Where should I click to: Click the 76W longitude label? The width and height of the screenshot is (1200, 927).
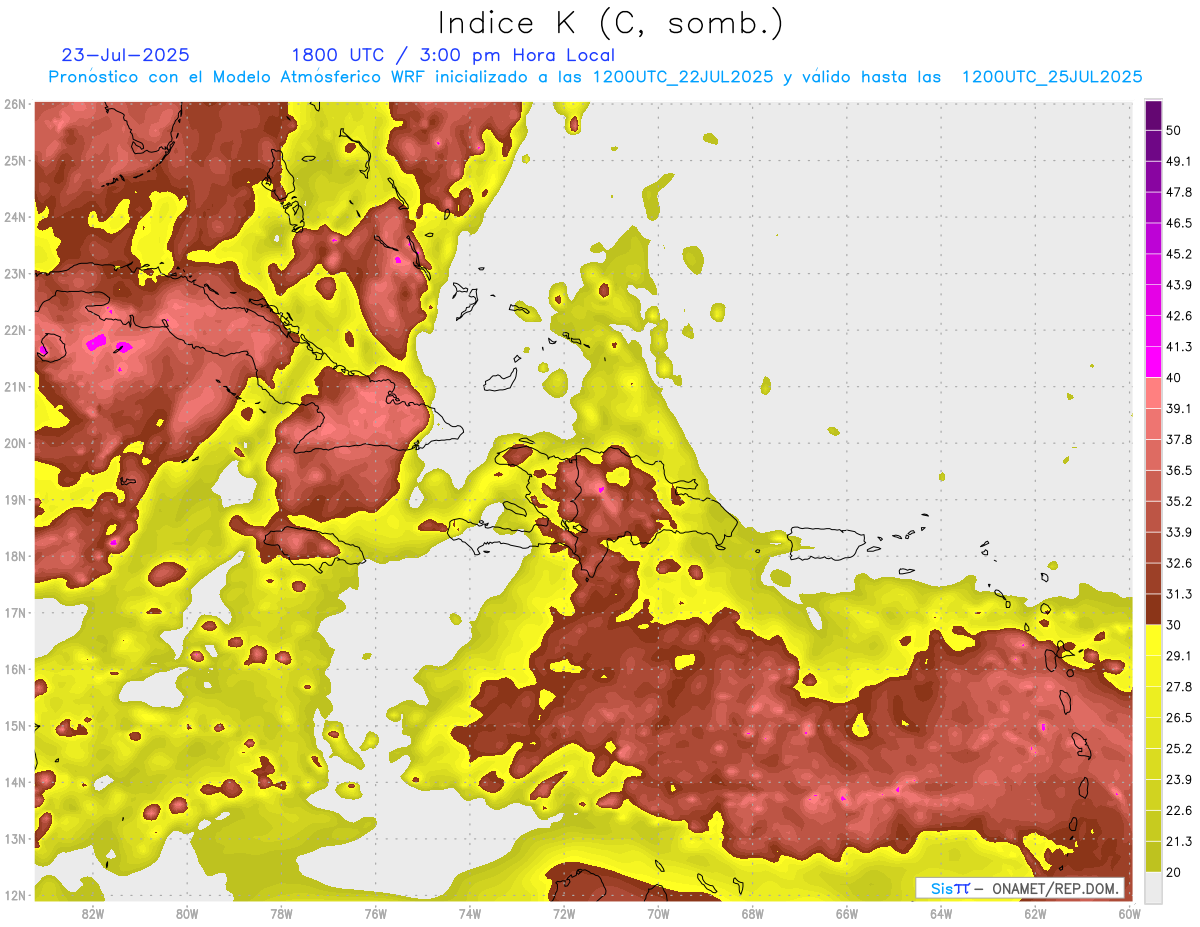376,914
